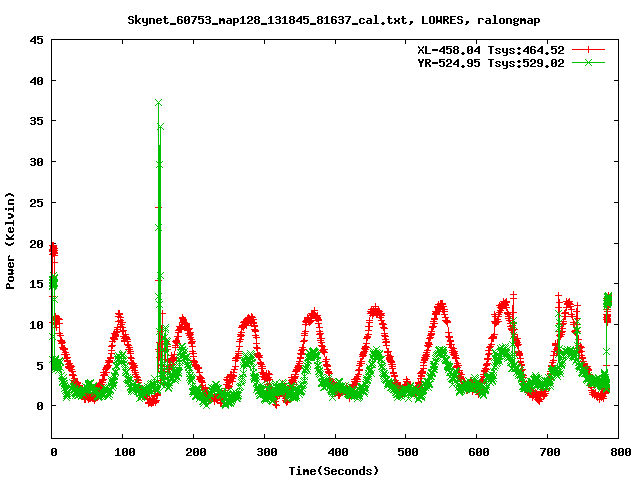Viewport: 640px width, 480px height.
Task: Click the plot title 'Skynet_60753_map128_131845_81637_cal.txt, LOWRES, ralongmap'
Action: pyautogui.click(x=333, y=20)
